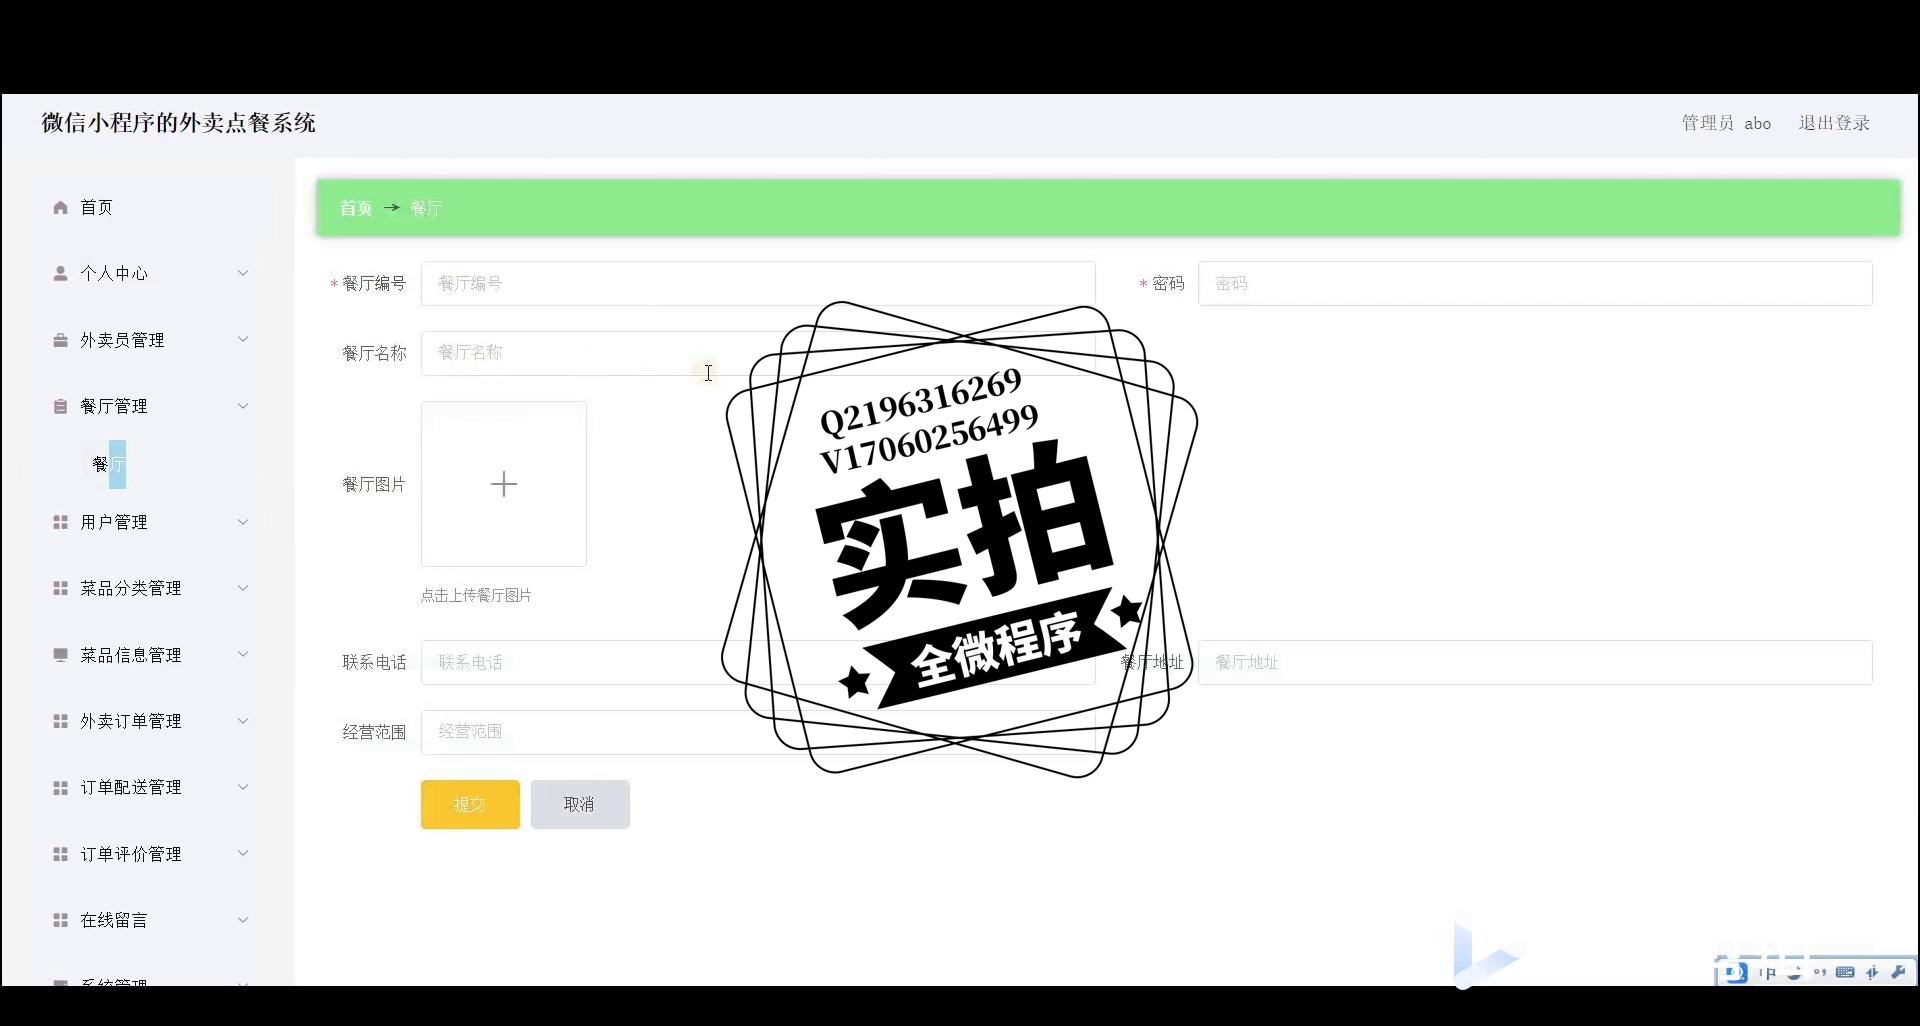Click the person icon beside 个人中心
1920x1026 pixels.
60,273
